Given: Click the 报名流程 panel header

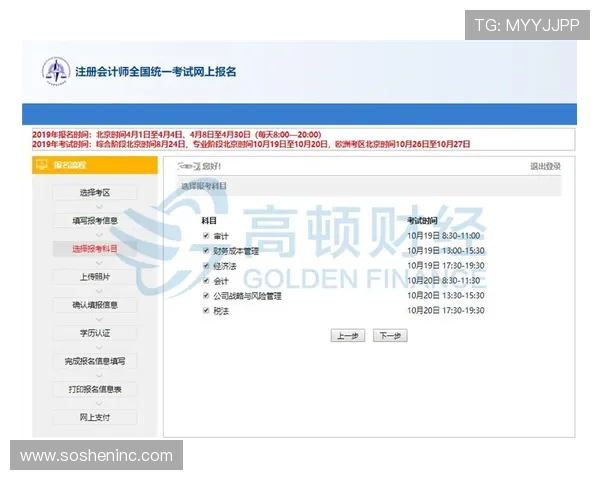Looking at the screenshot, I should (x=95, y=165).
